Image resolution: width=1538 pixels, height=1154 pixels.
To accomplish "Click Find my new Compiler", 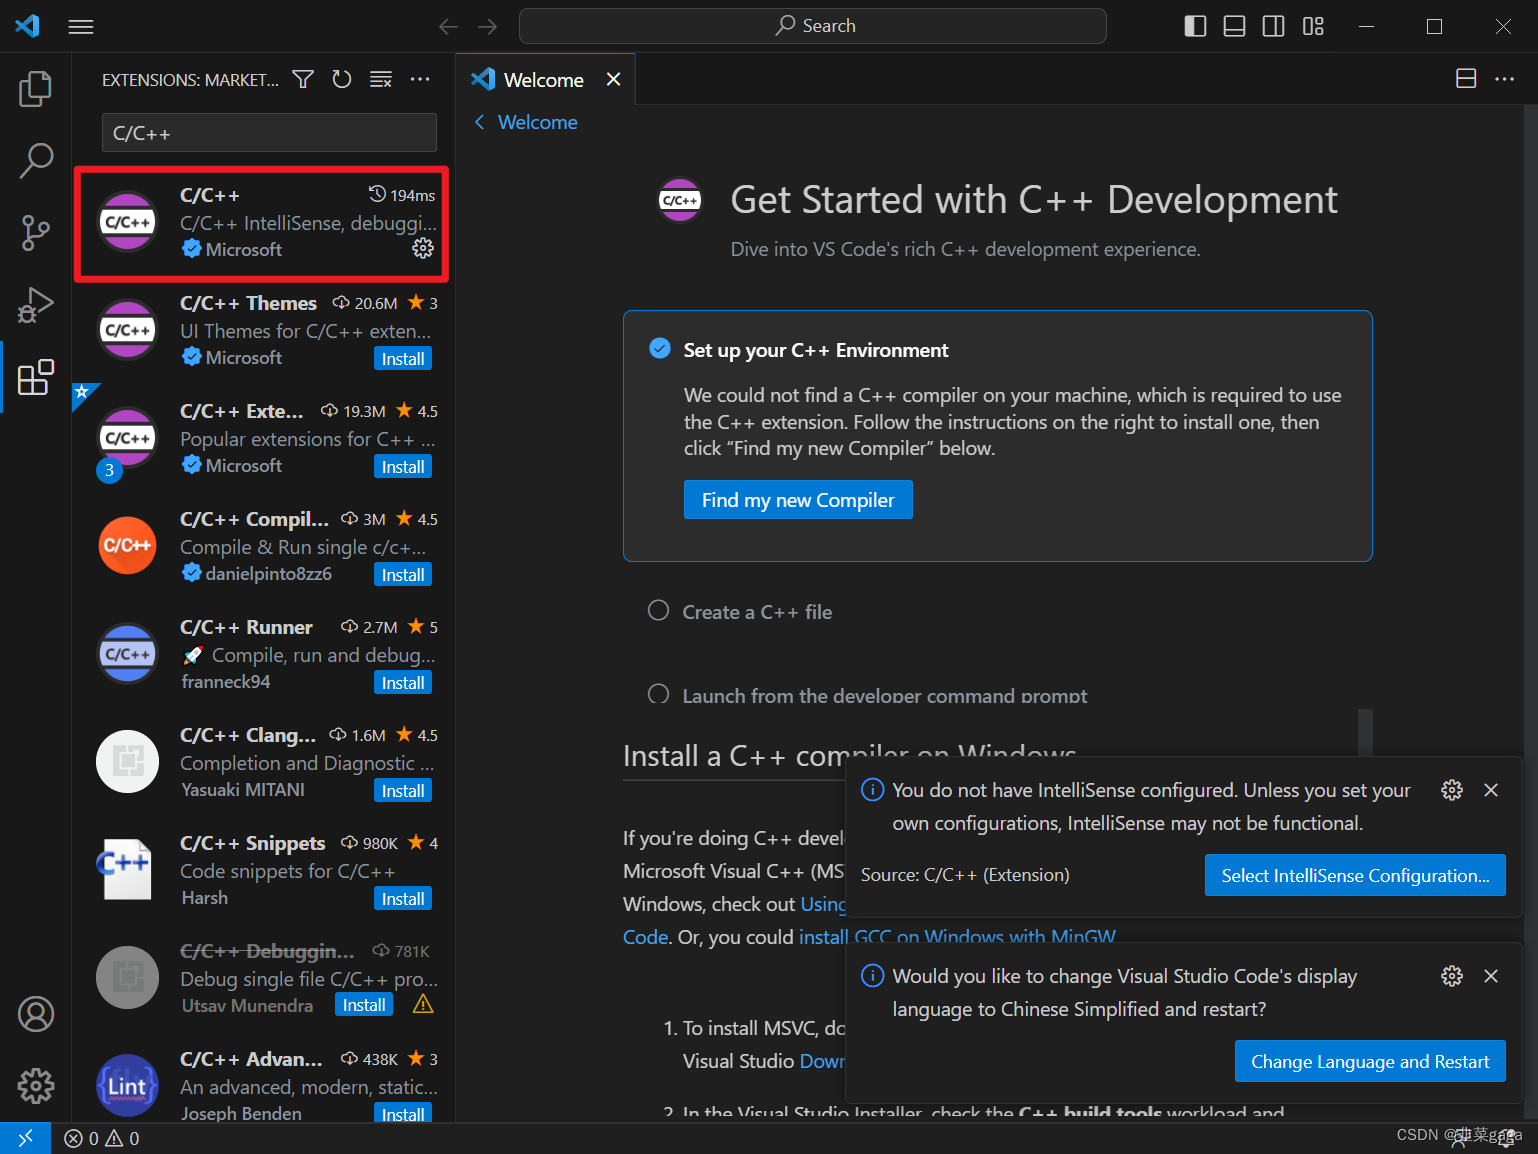I will click(x=798, y=499).
